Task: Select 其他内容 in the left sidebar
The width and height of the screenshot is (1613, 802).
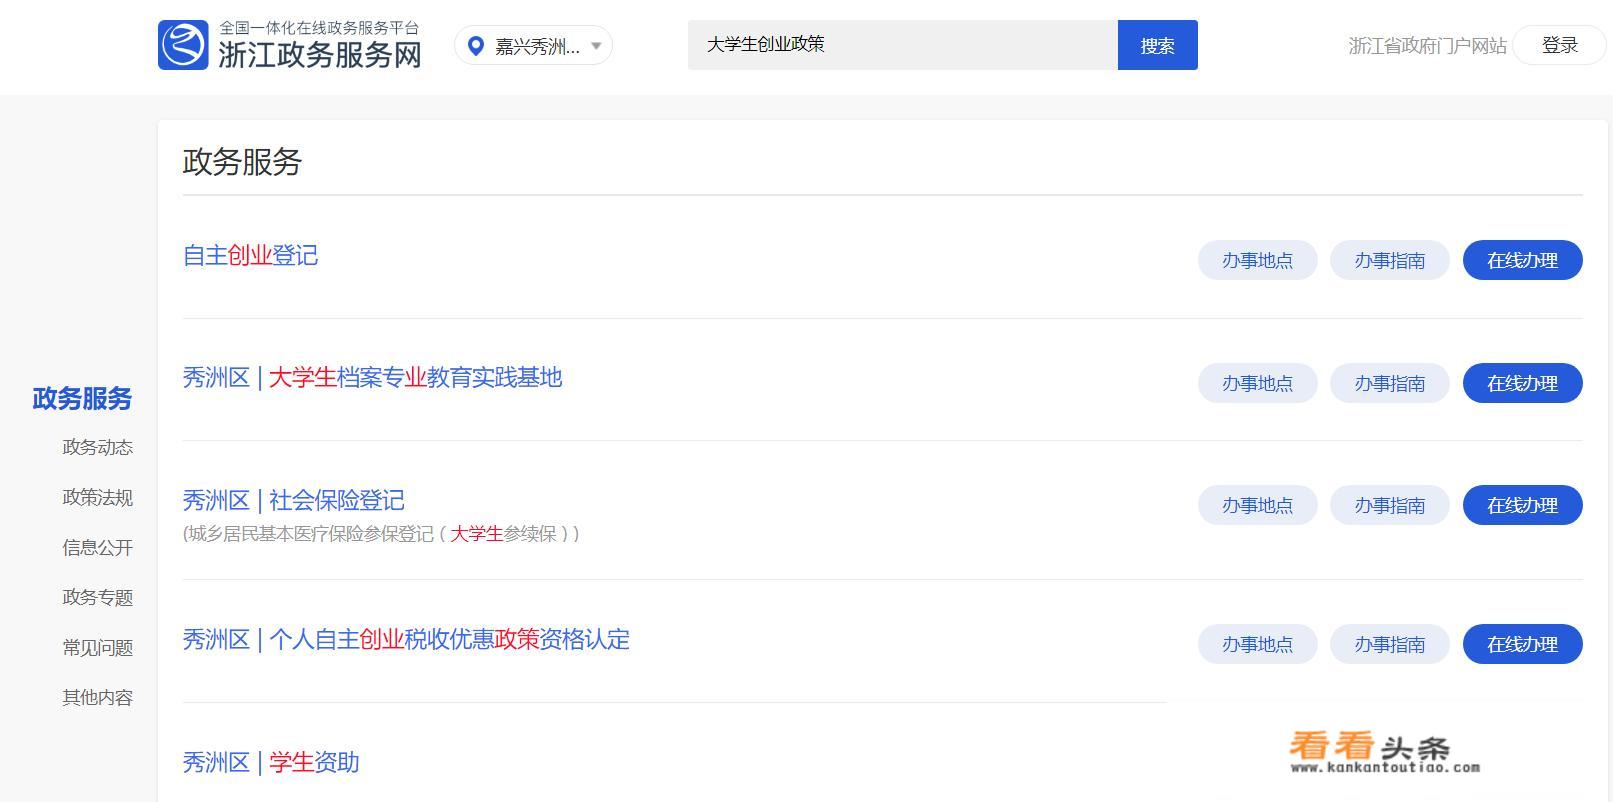Action: (97, 698)
